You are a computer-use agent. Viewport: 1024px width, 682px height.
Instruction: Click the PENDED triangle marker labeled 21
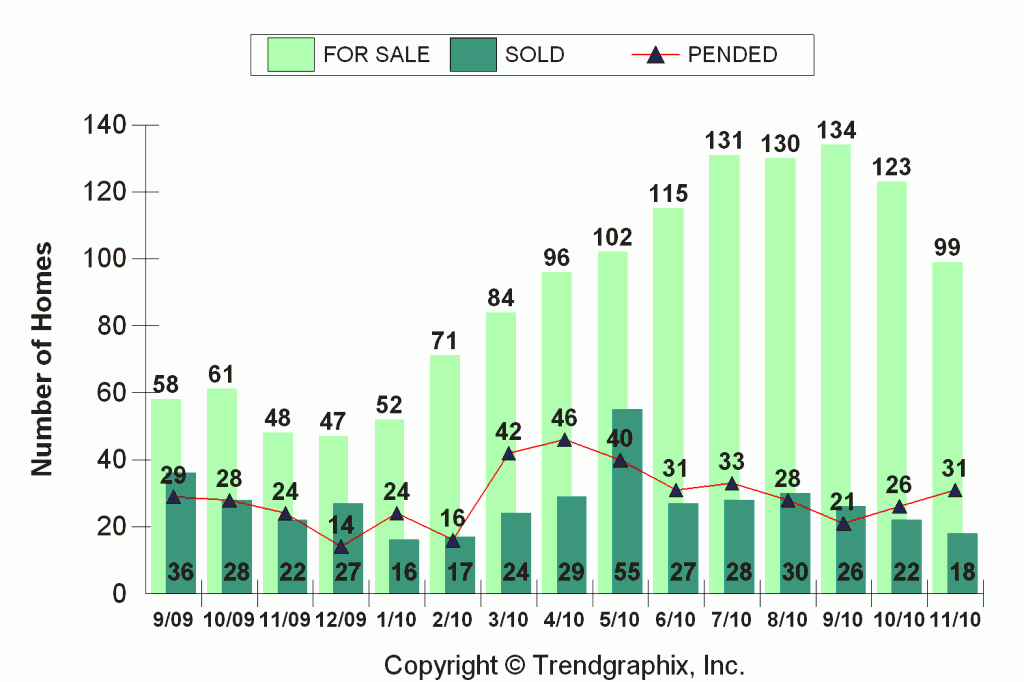(x=844, y=524)
